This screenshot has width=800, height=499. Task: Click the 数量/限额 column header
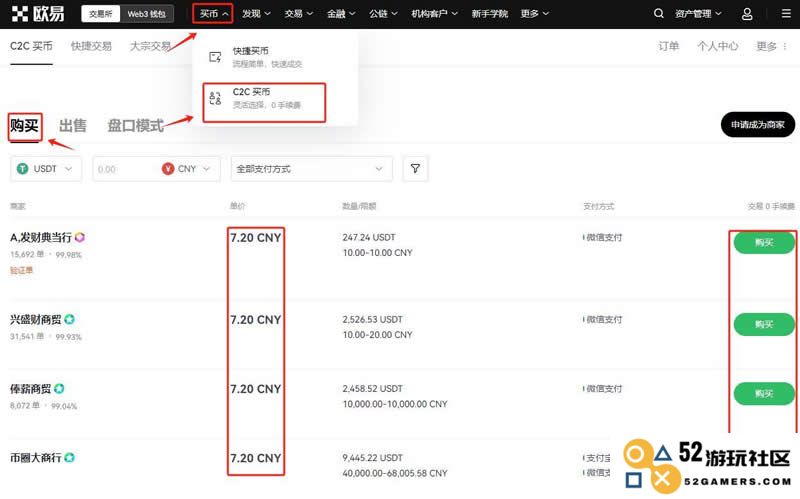click(359, 206)
